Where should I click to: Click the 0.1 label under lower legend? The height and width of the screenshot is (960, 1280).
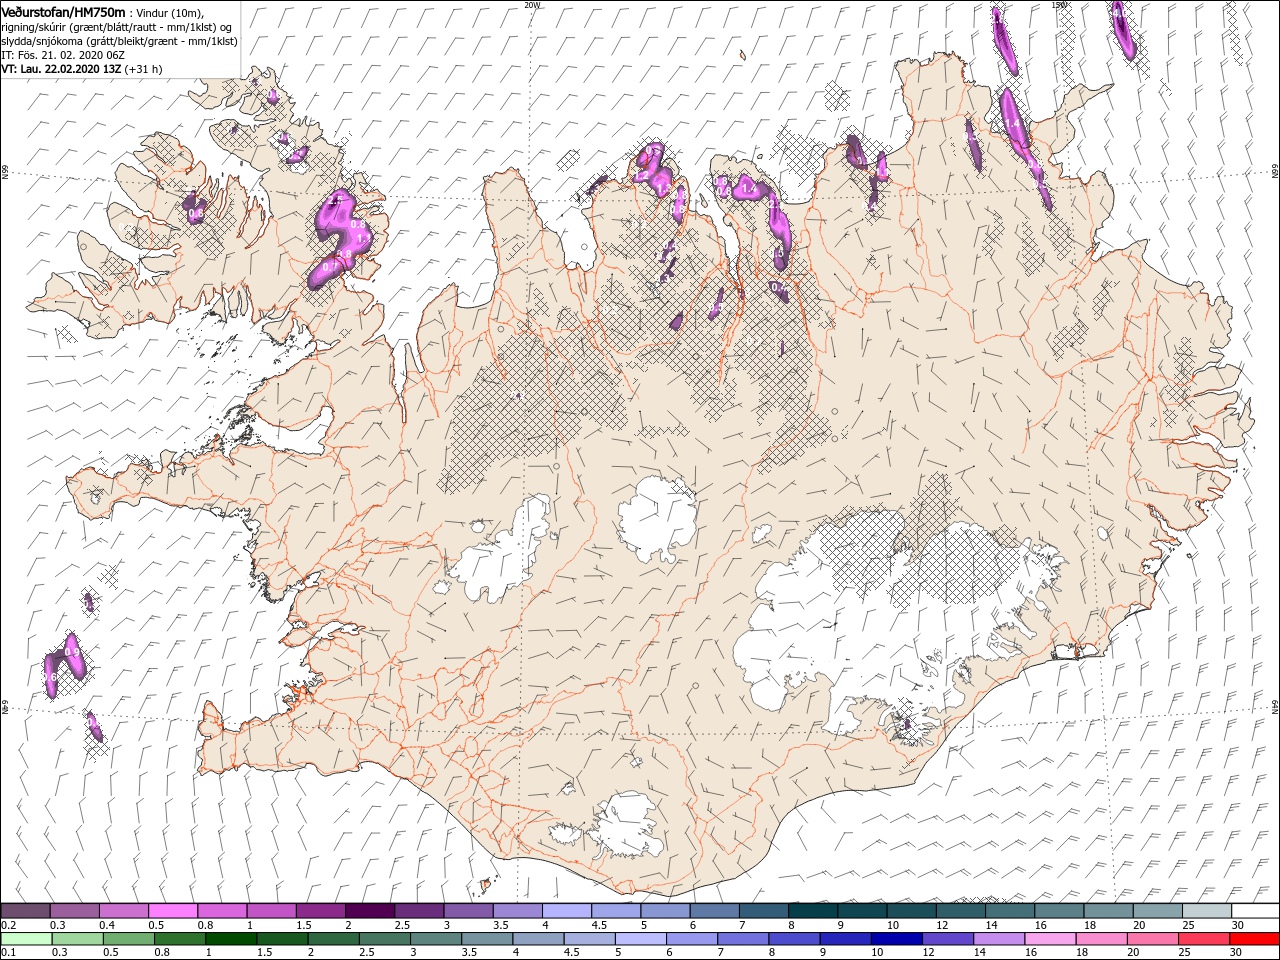[x=8, y=953]
